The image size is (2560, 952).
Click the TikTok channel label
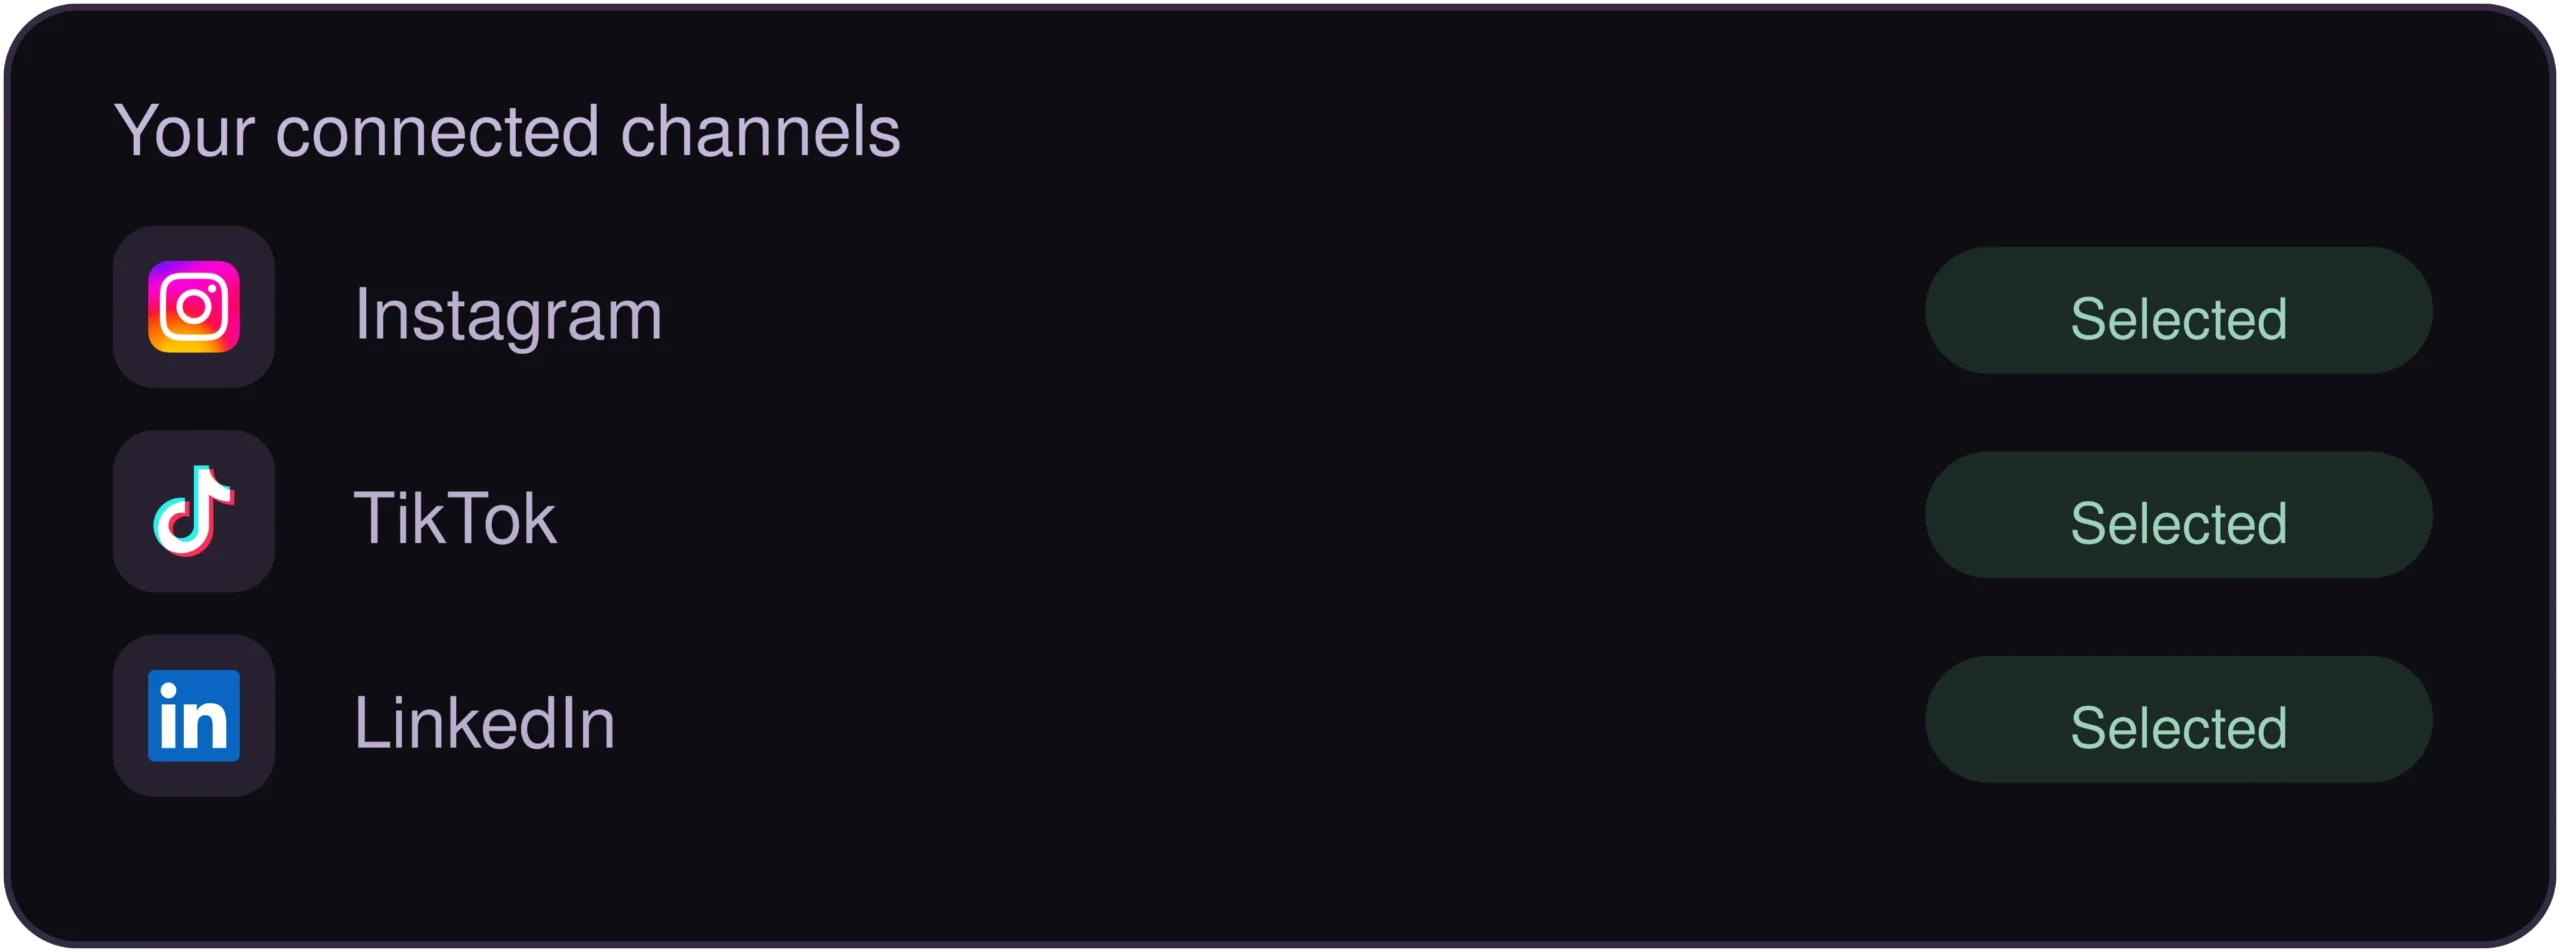coord(455,519)
